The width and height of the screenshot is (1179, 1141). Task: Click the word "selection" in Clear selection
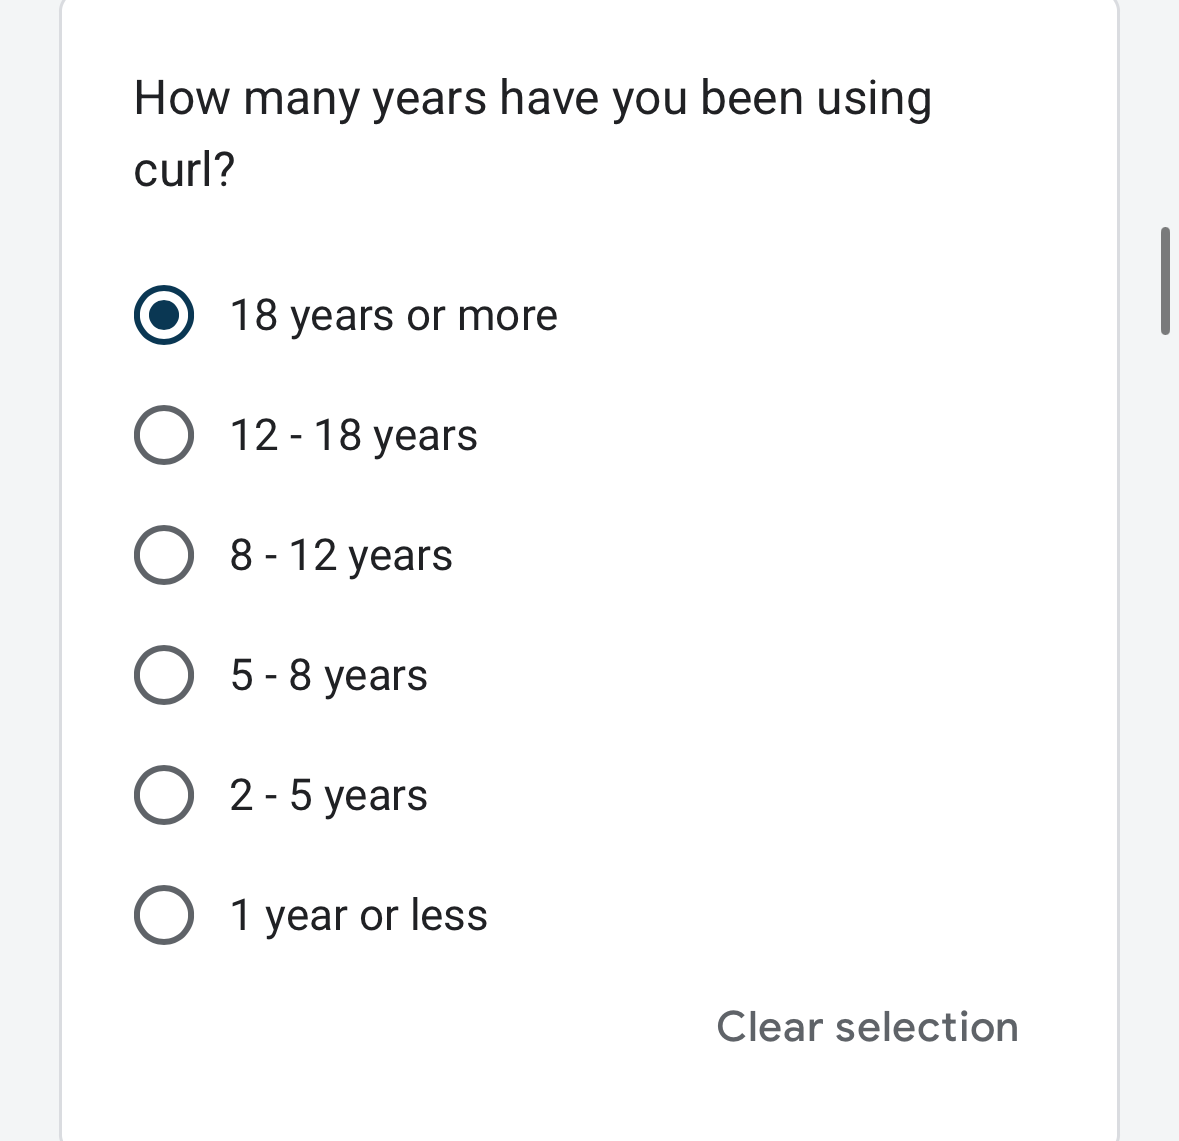[927, 1027]
